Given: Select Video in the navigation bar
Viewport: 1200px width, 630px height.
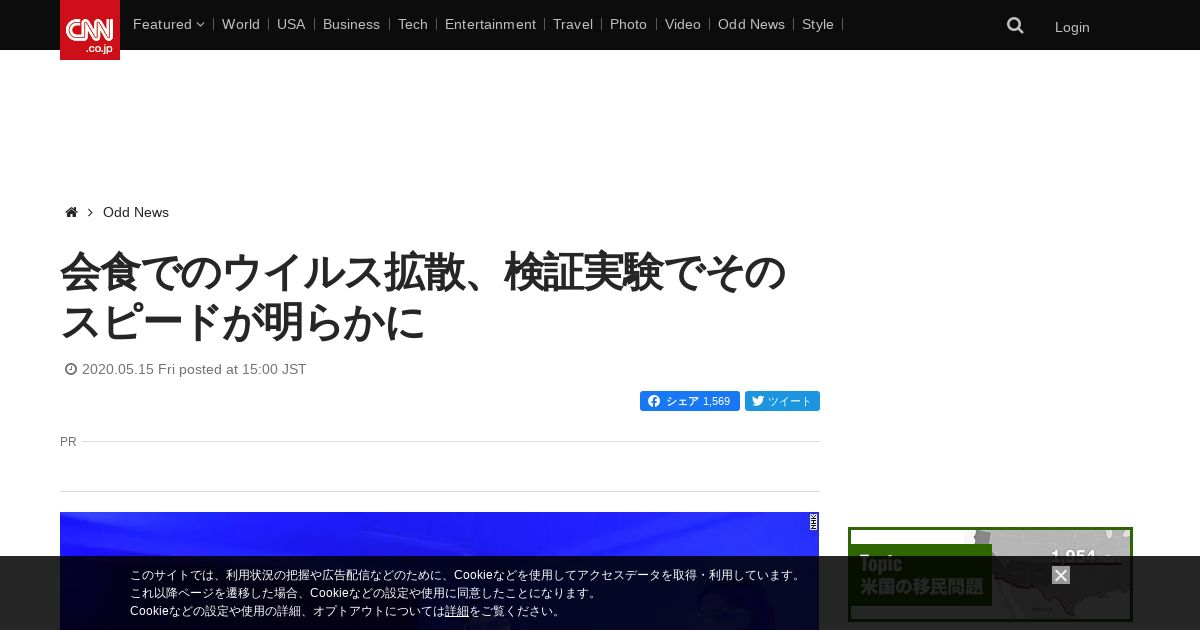Looking at the screenshot, I should click(x=683, y=24).
